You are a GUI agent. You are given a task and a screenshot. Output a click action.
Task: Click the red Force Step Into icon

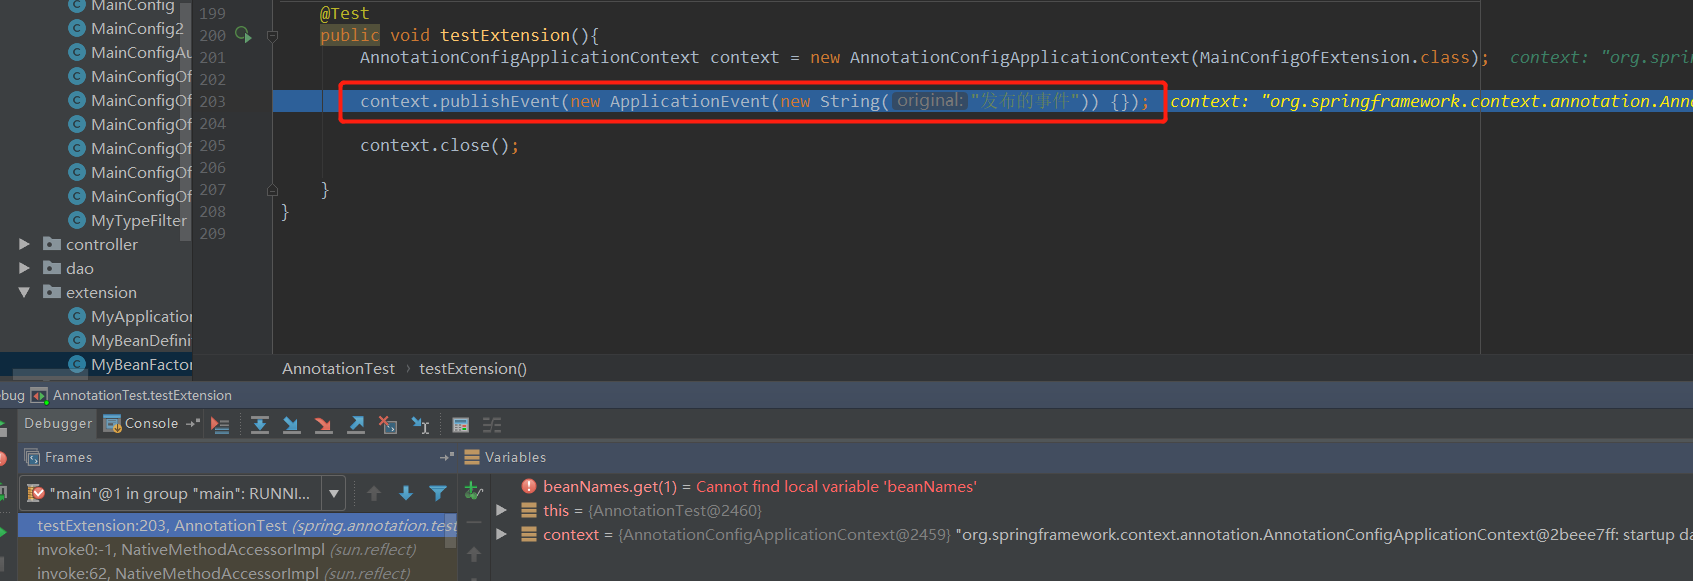(x=324, y=425)
